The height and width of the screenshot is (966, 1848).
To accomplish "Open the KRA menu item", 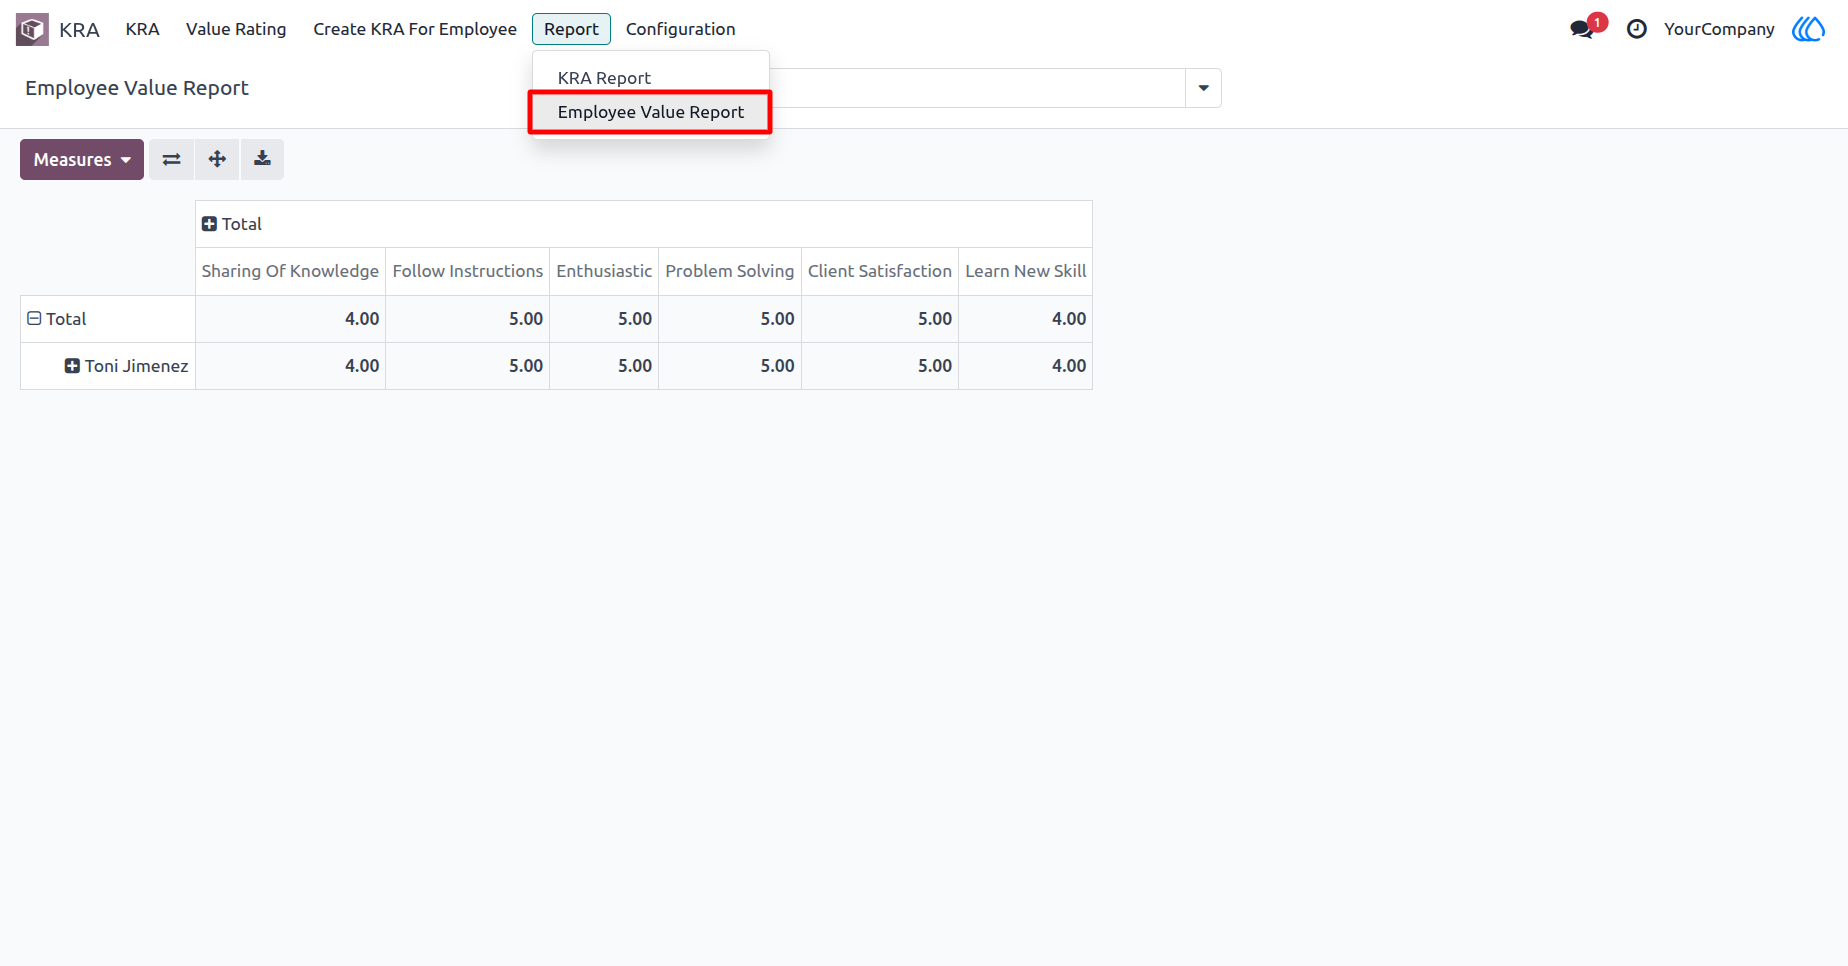I will 142,29.
